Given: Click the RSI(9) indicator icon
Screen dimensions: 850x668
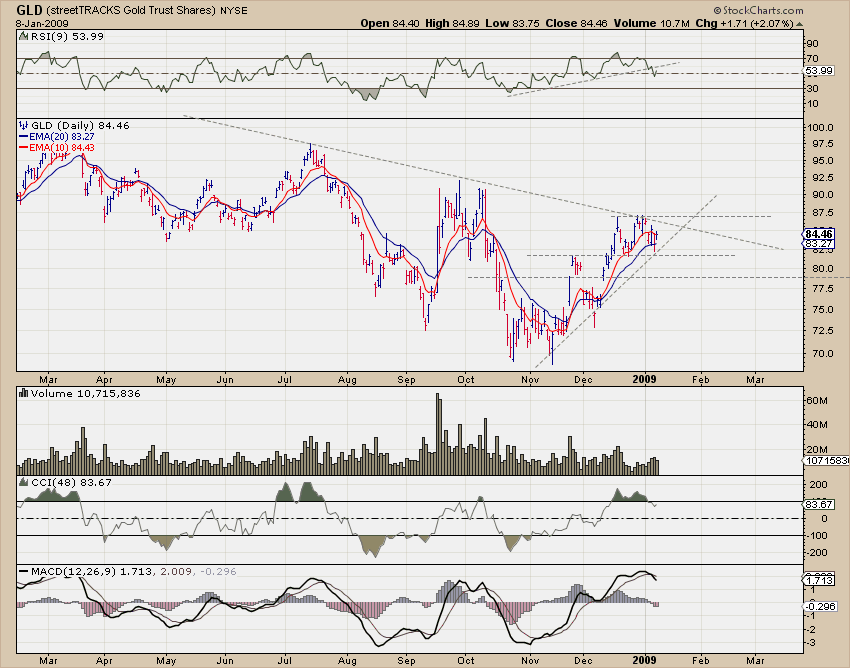Looking at the screenshot, I should pos(23,36).
